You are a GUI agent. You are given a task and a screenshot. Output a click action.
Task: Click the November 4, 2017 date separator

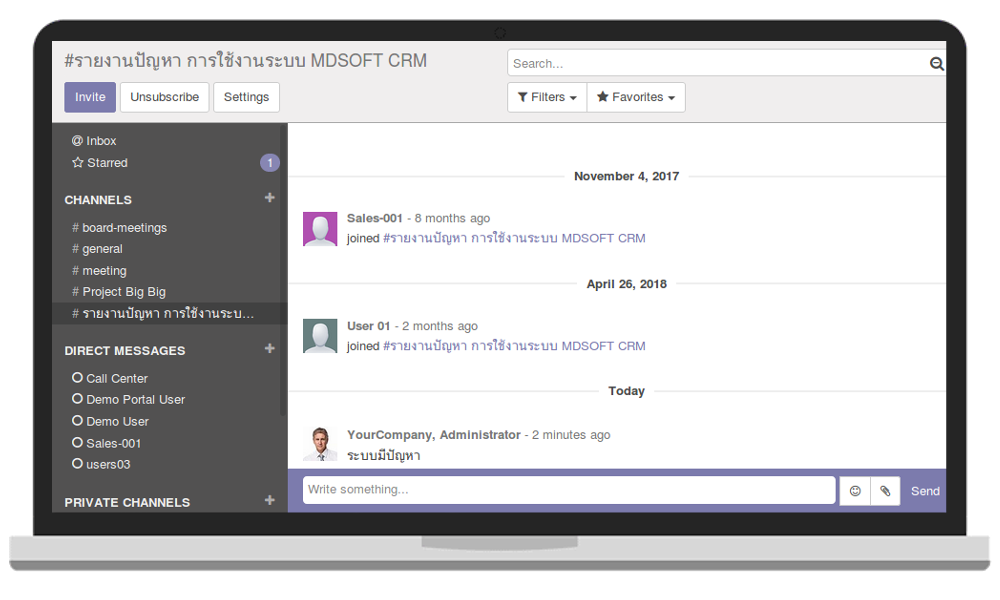coord(626,176)
